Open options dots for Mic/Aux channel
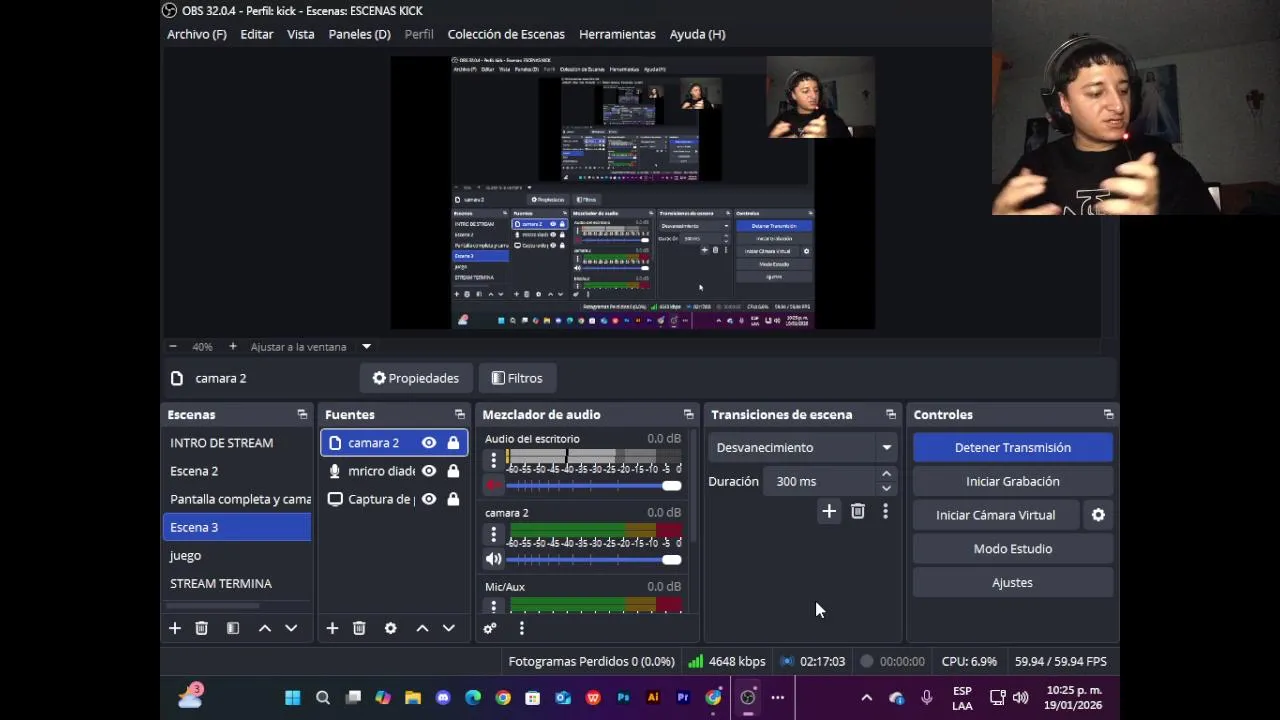Image resolution: width=1280 pixels, height=720 pixels. 493,605
